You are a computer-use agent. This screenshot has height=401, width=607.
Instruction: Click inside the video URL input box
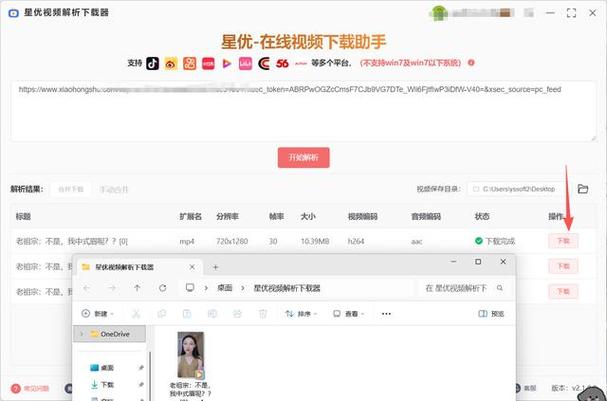pos(300,108)
